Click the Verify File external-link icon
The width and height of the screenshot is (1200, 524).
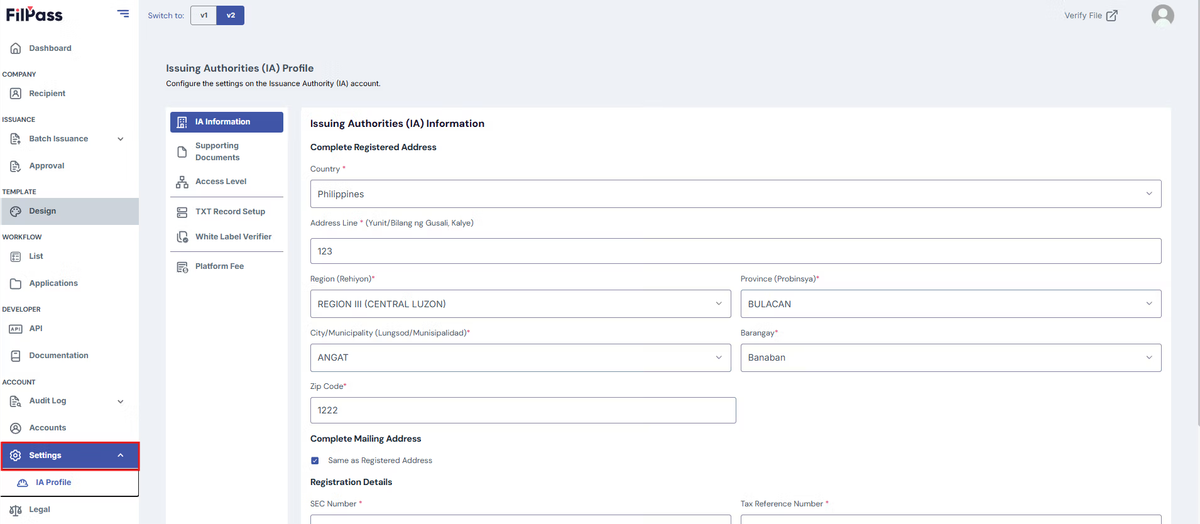tap(1112, 15)
